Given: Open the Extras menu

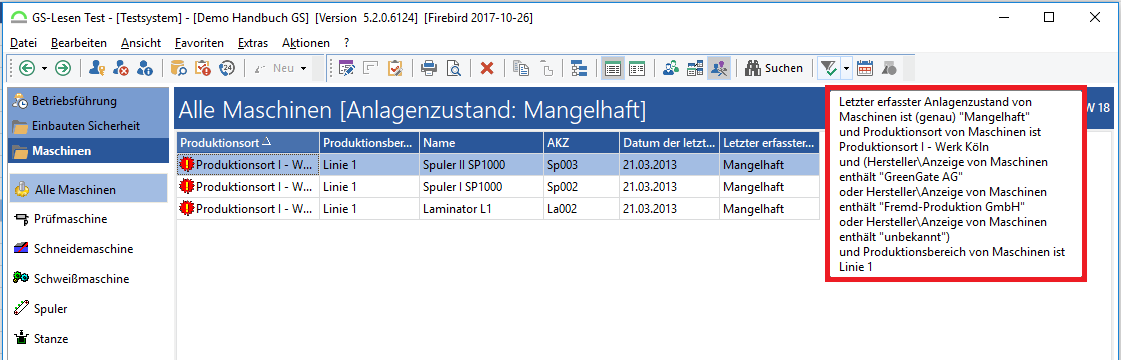Looking at the screenshot, I should (x=253, y=43).
